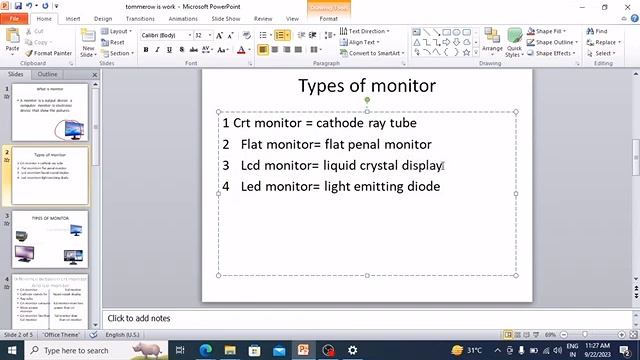Open PowerPoint Help question mark
This screenshot has height=360, width=640.
point(635,18)
